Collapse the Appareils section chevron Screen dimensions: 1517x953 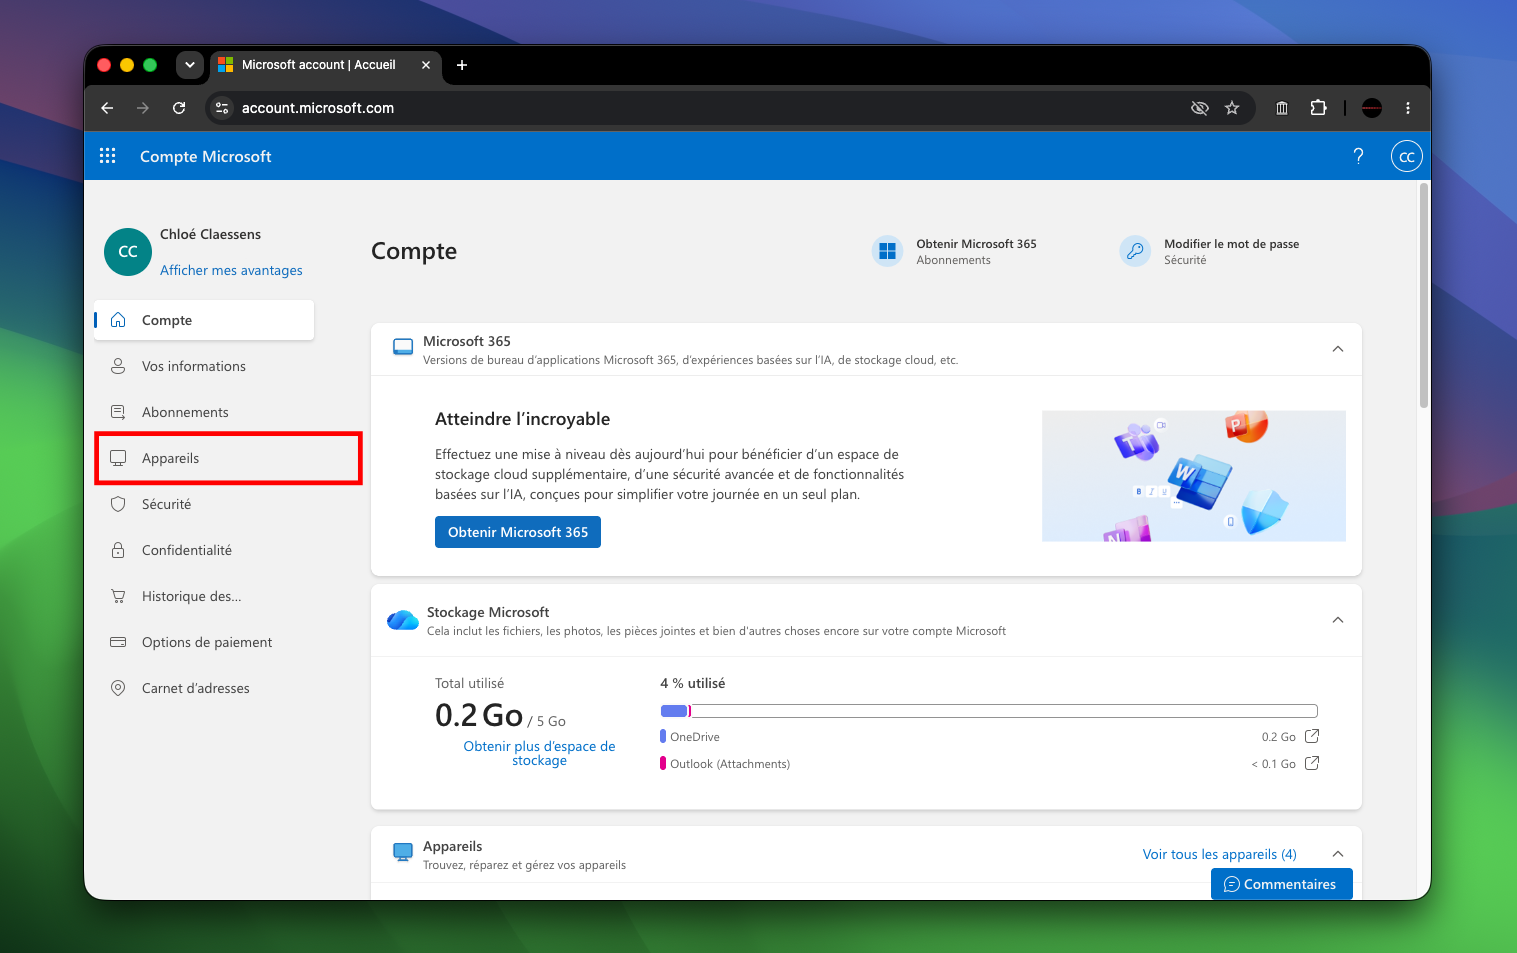point(1338,854)
